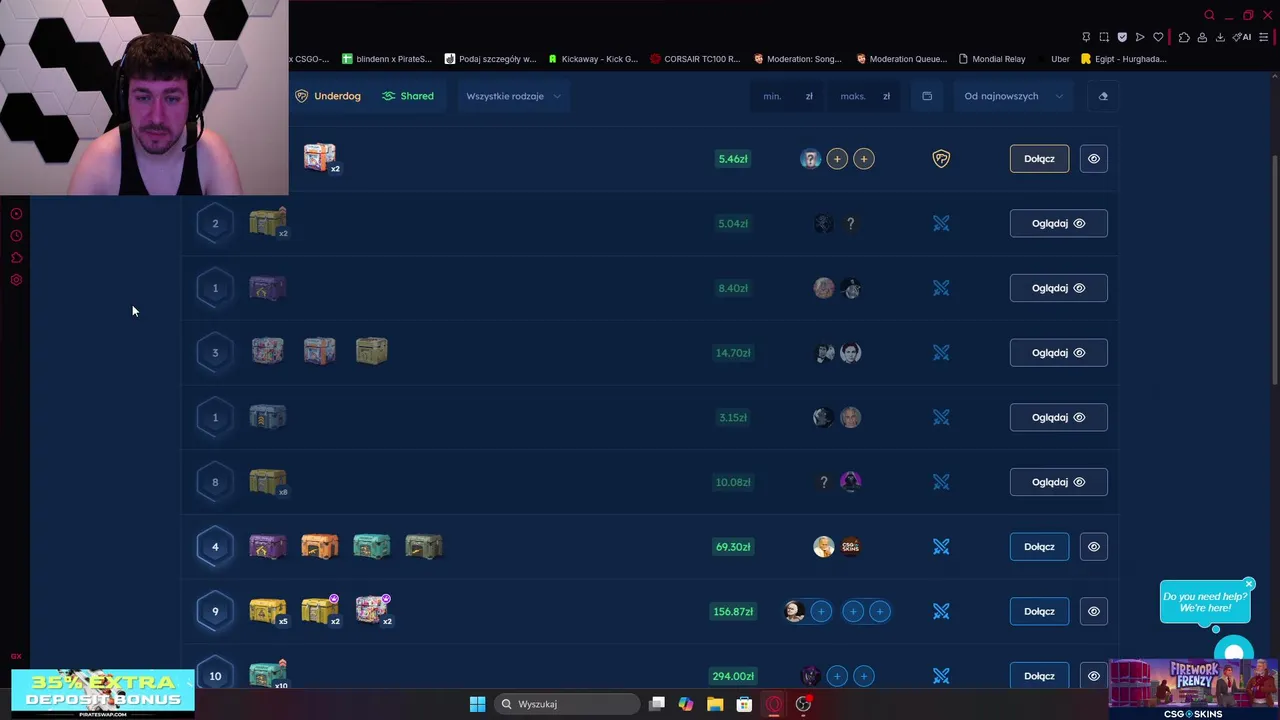Screen dimensions: 1280x720
Task: Click crossed-swords mode icon in 156.87zł row
Action: pos(941,611)
